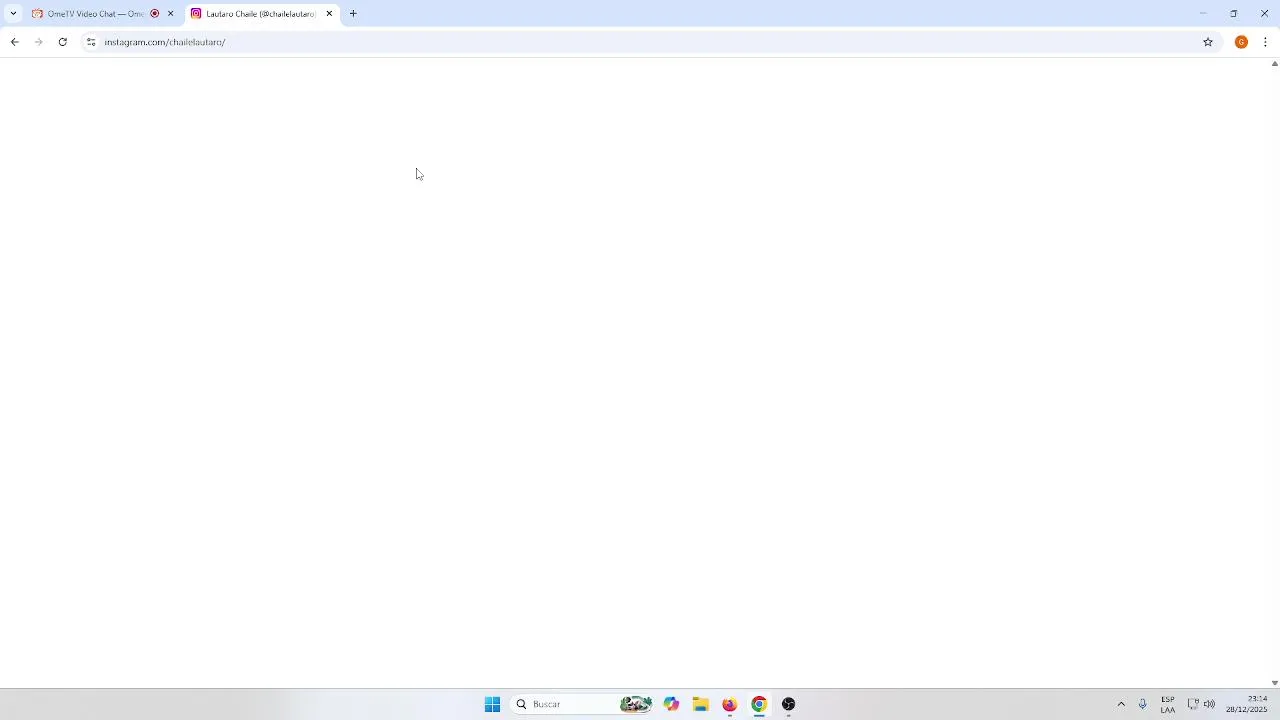Image resolution: width=1280 pixels, height=720 pixels.
Task: Click the microphone tray icon
Action: click(1143, 704)
